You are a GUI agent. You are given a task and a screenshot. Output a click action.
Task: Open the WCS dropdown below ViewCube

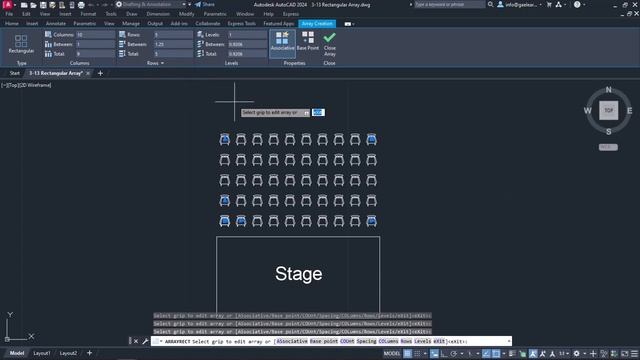608,147
